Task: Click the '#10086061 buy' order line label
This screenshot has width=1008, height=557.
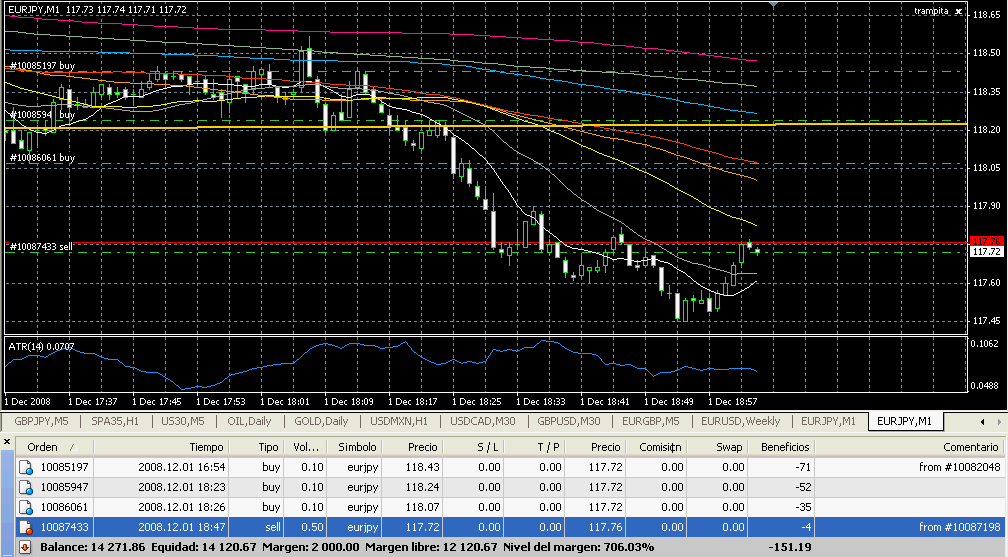Action: point(42,157)
